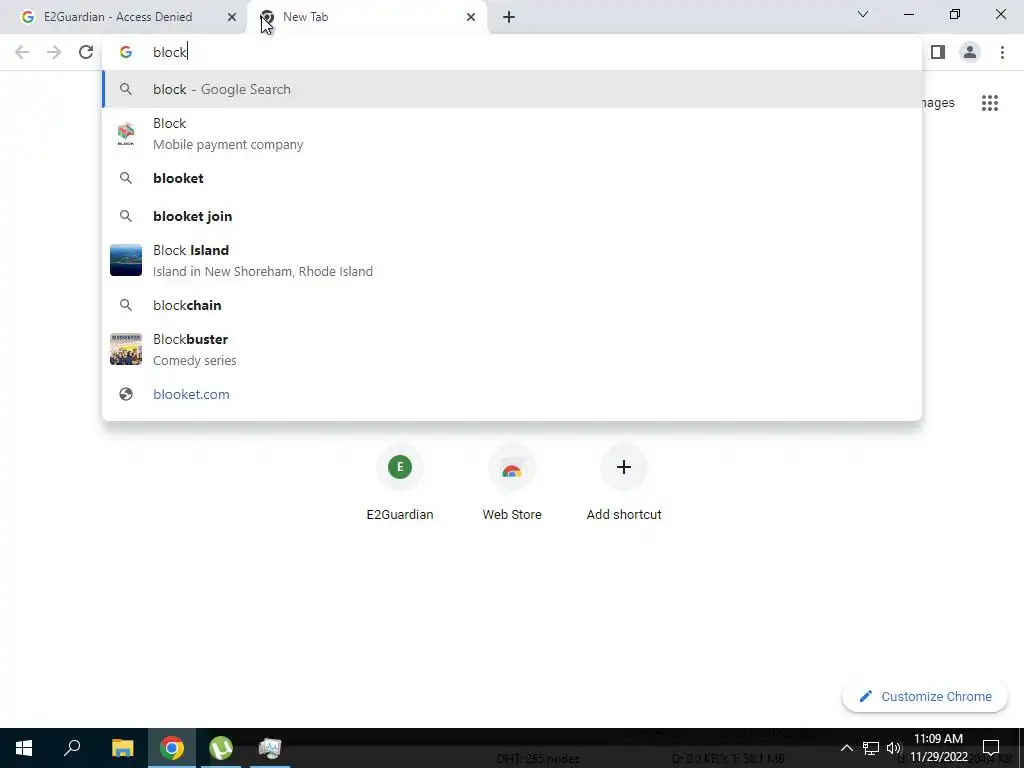Click magnifier icon beside blockchain
The image size is (1024, 768).
point(126,305)
